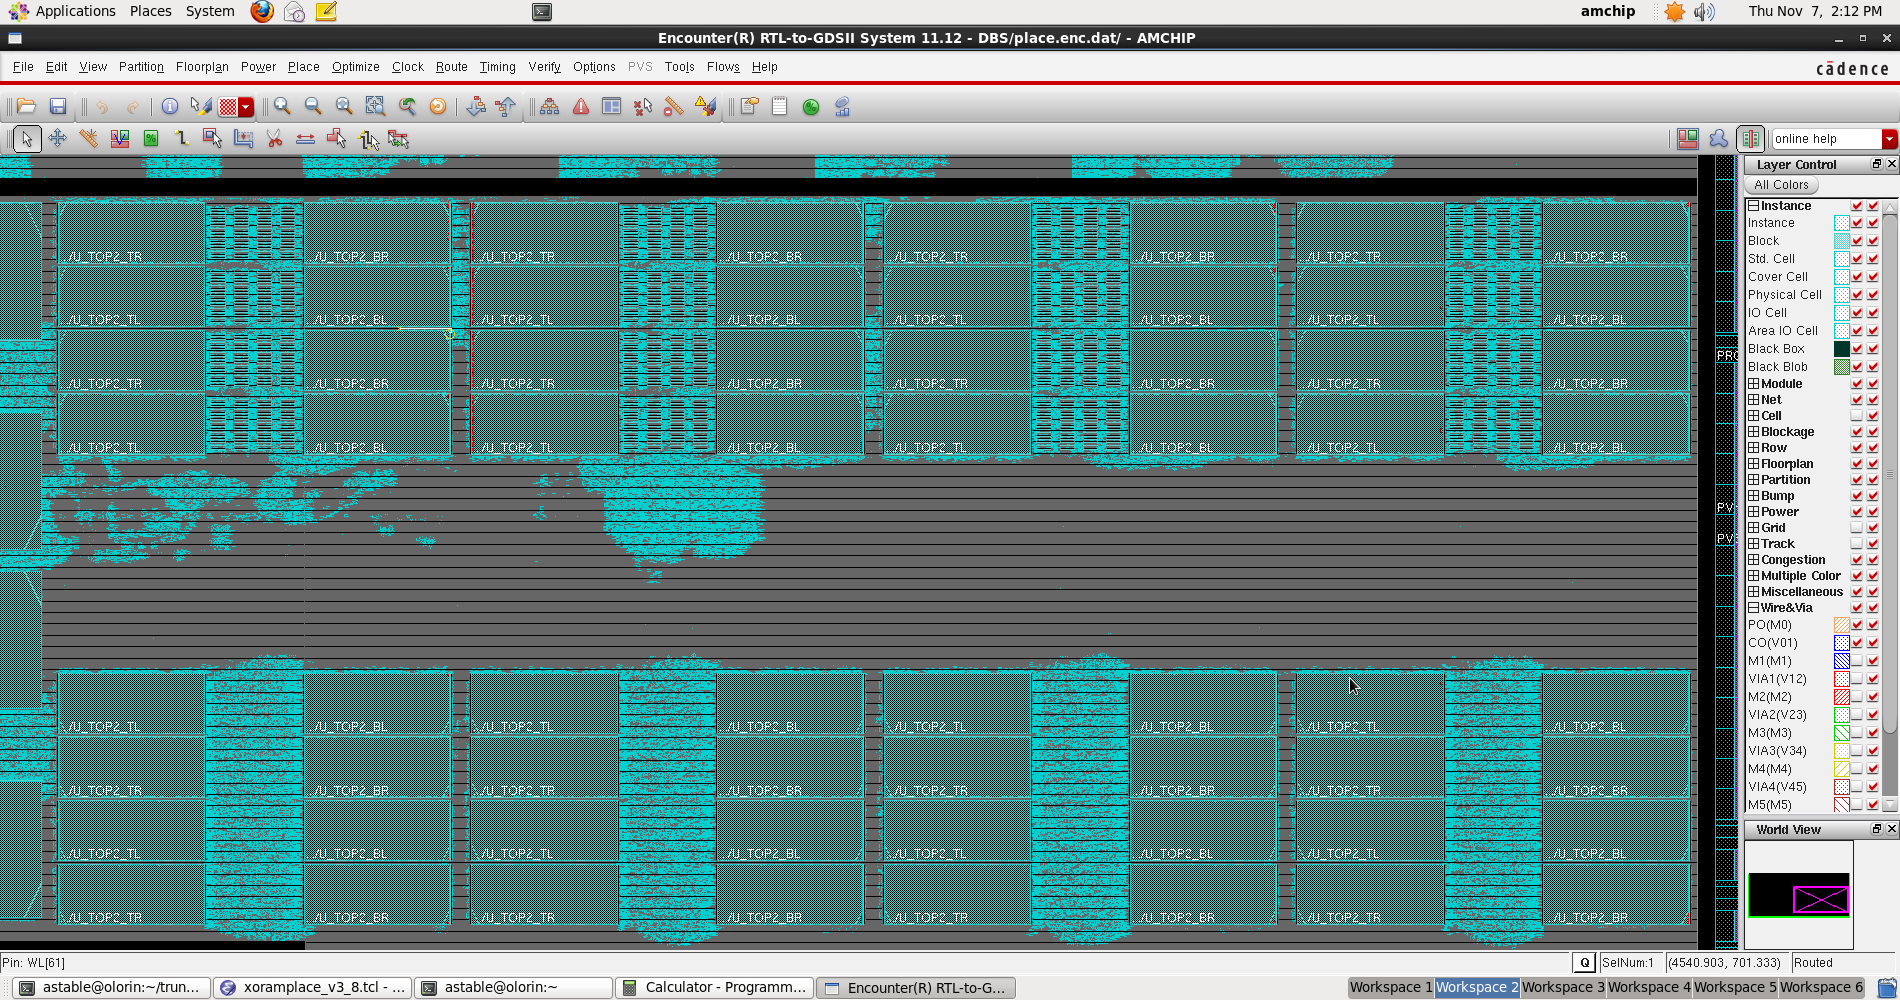Click the zoom in magnifier icon
1900x1000 pixels.
(x=283, y=107)
